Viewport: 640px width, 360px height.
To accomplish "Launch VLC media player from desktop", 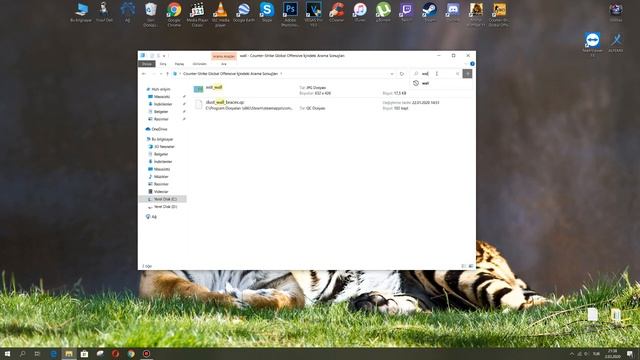I will pyautogui.click(x=220, y=13).
